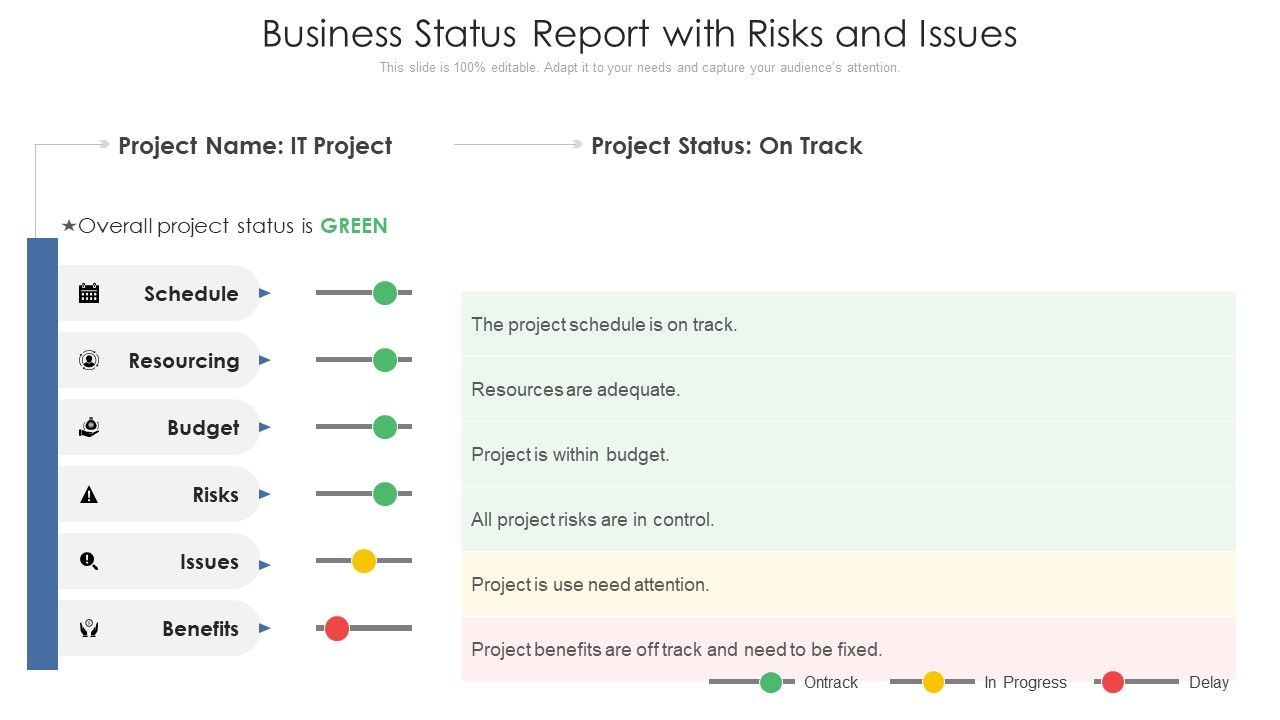The image size is (1280, 720).
Task: Click the blue arrow after Schedule
Action: click(x=265, y=293)
